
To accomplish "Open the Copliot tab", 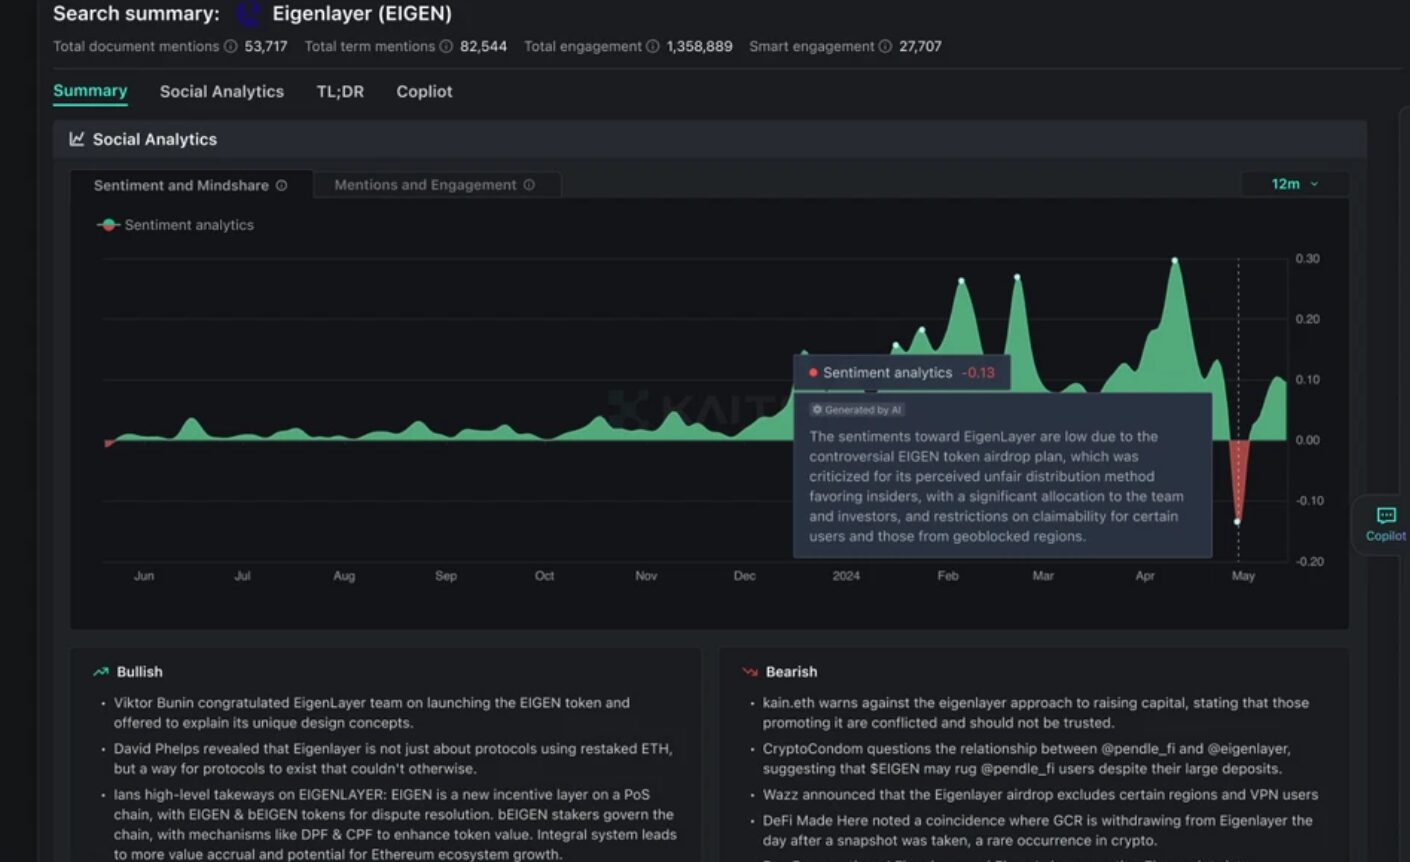I will [x=424, y=91].
